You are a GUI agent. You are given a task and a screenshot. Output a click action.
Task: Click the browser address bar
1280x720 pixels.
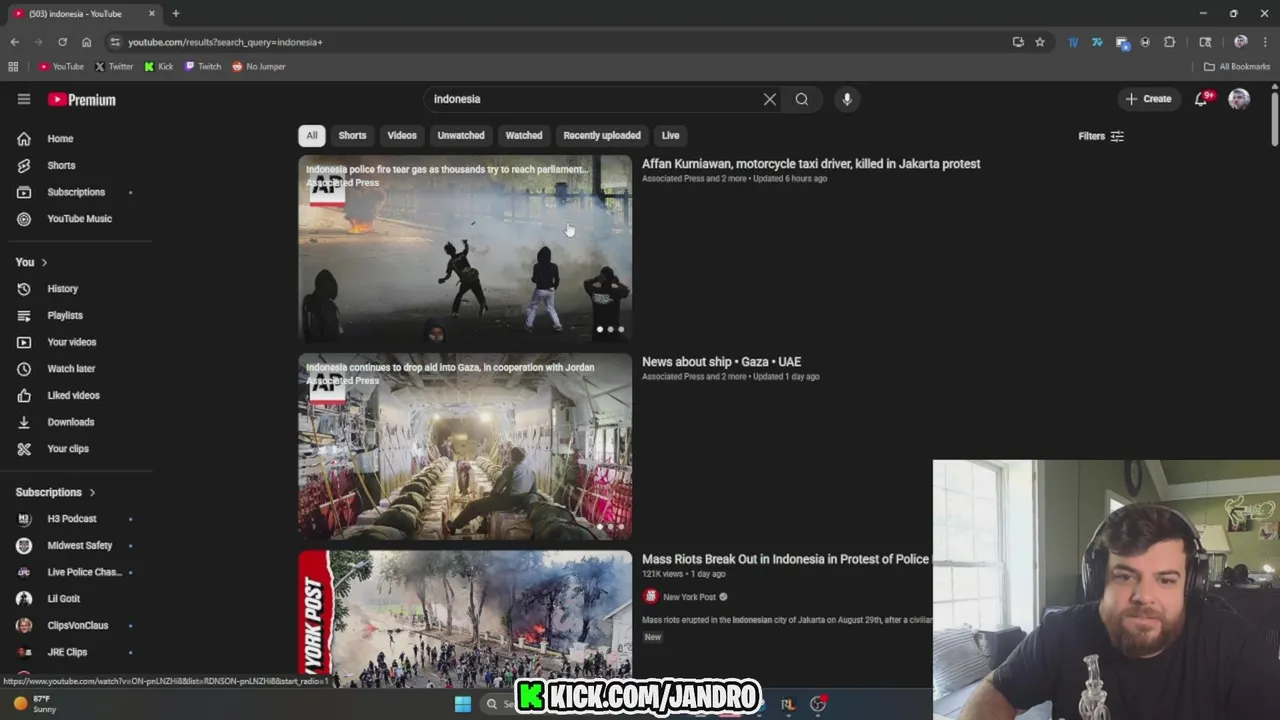point(560,42)
